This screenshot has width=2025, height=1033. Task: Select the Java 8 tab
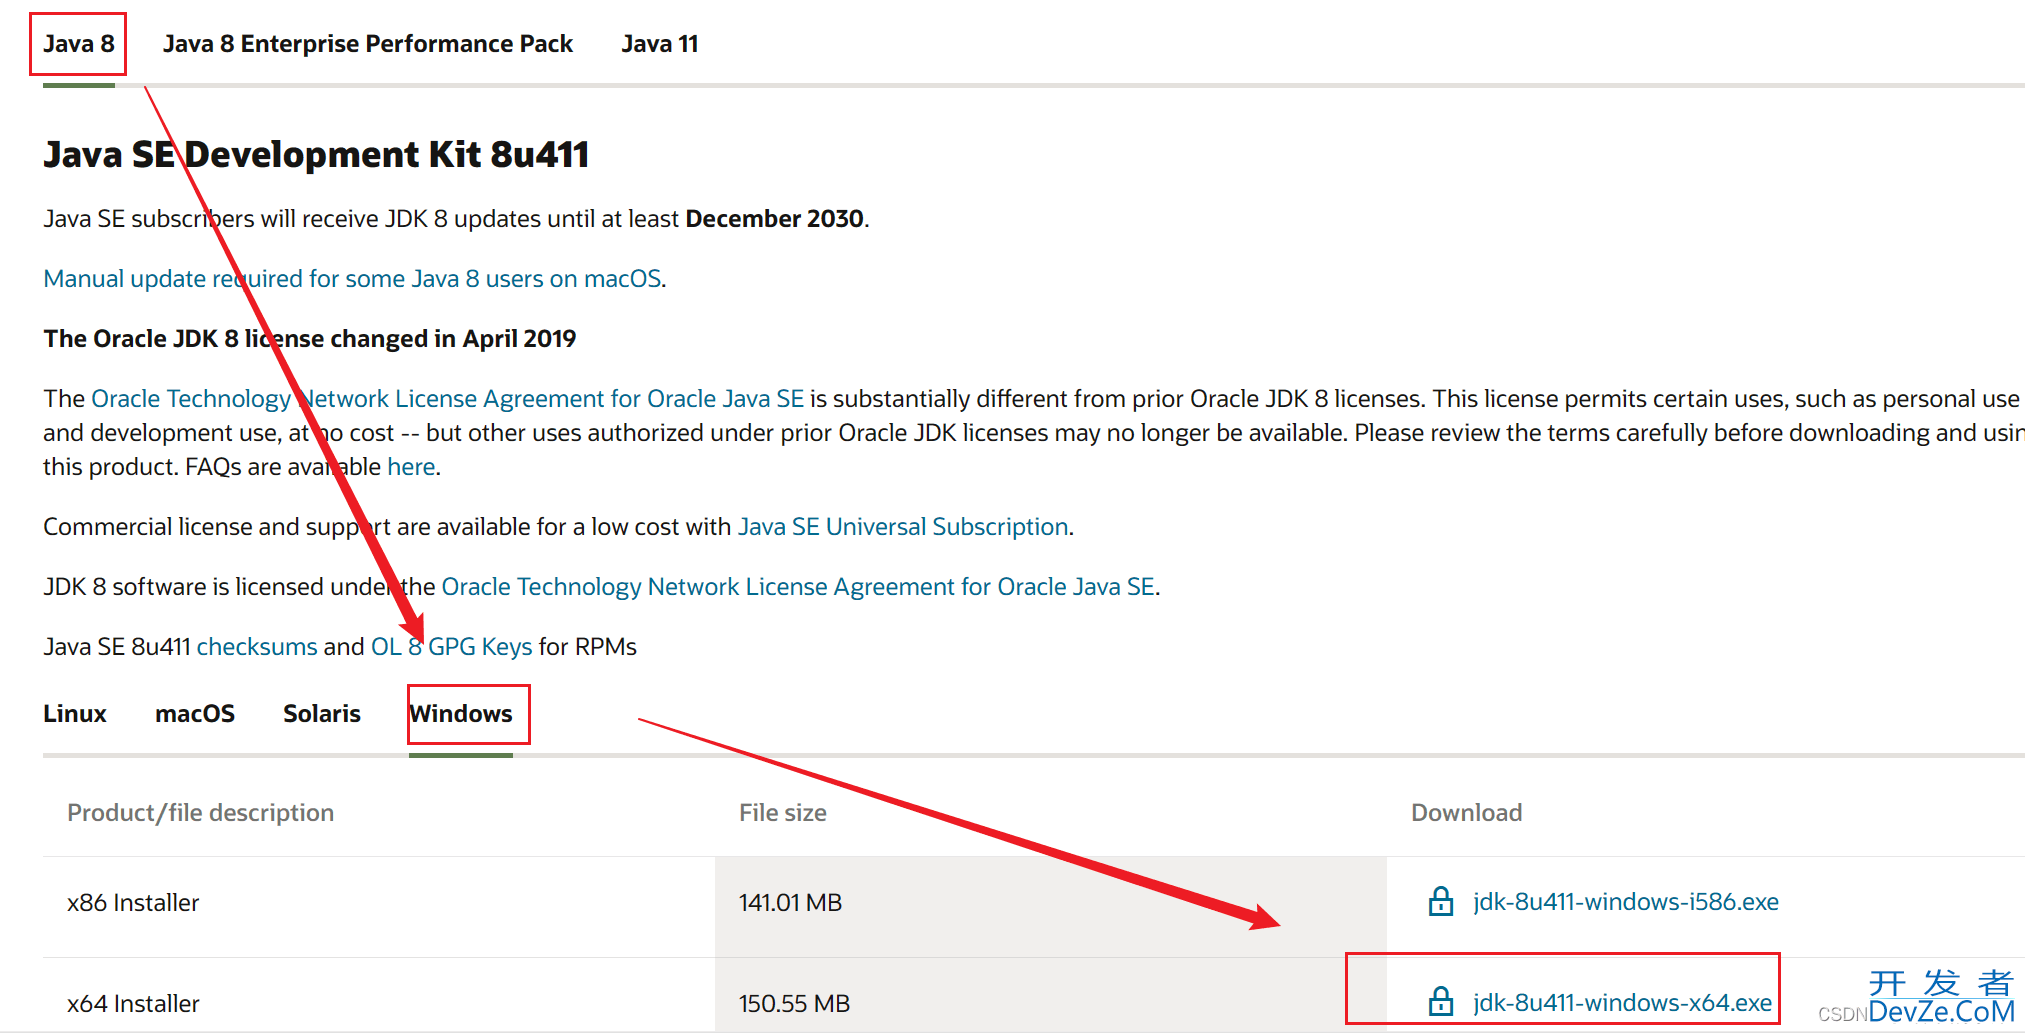(78, 44)
